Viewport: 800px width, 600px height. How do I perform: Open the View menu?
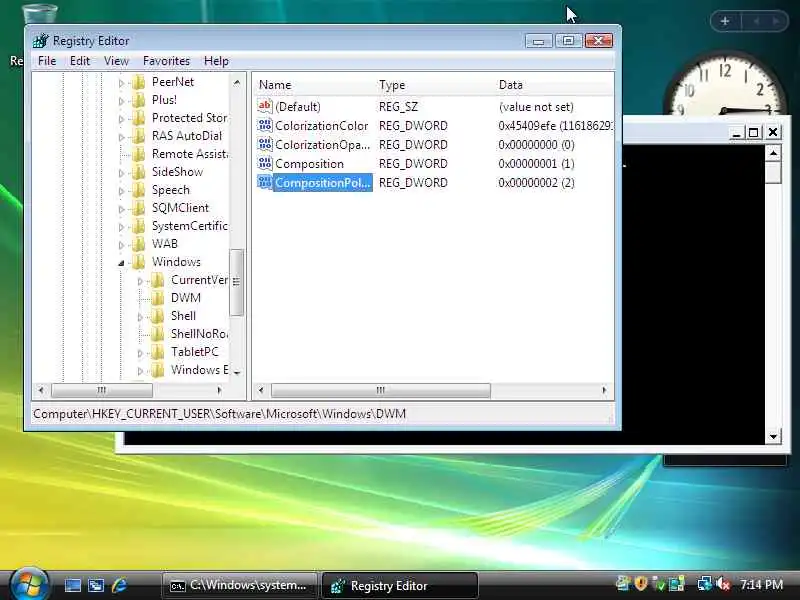(116, 61)
